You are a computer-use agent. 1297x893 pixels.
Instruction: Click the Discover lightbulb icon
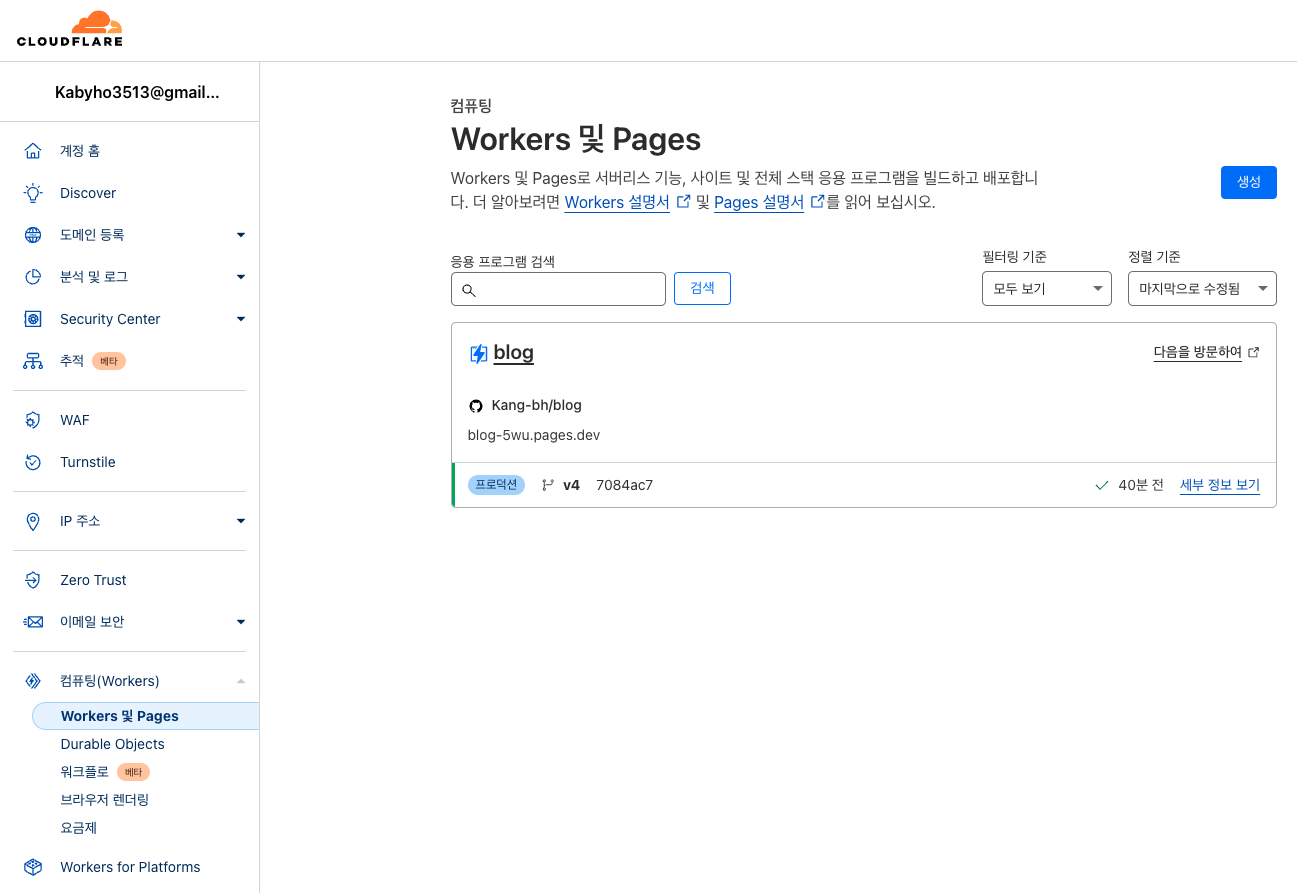click(33, 193)
